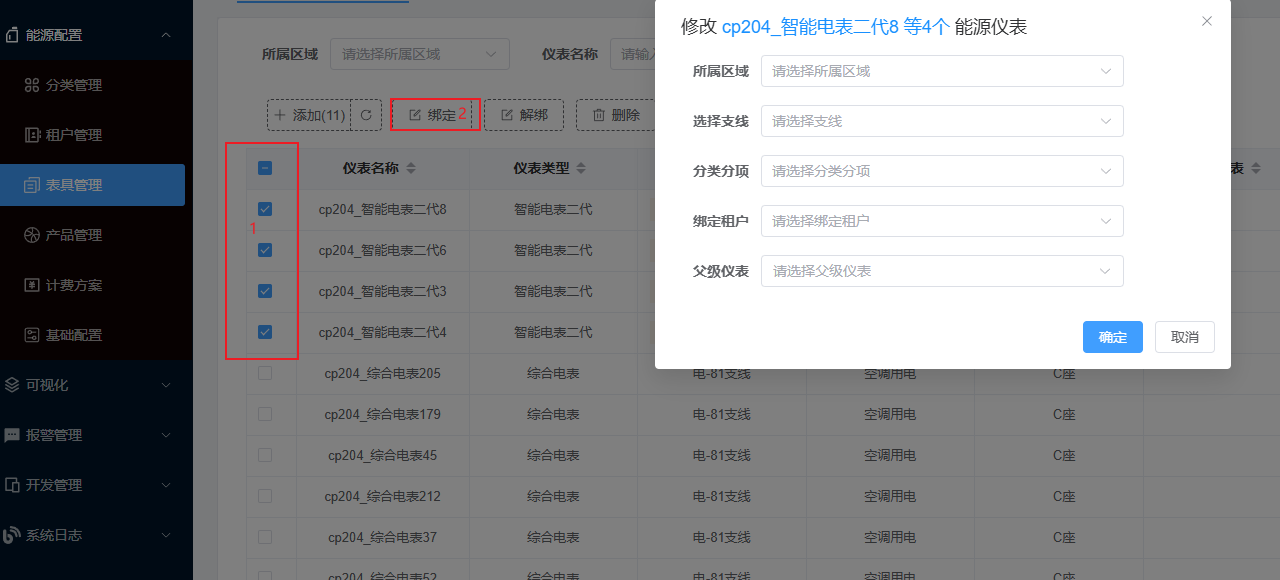Screen dimensions: 1280x580
Task: Click the sort arrows next to 仪表类型
Action: coord(581,168)
